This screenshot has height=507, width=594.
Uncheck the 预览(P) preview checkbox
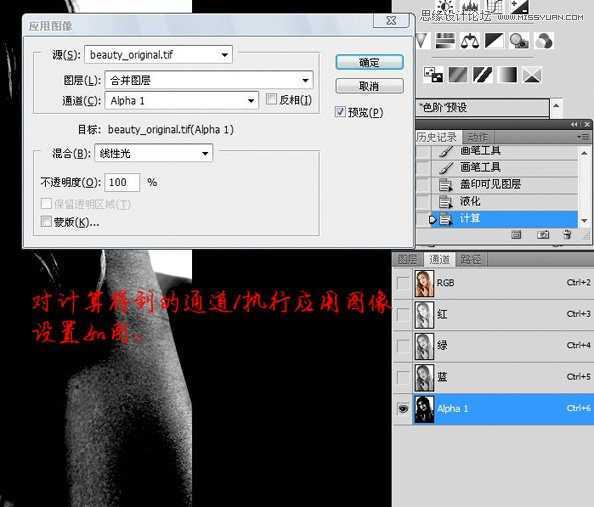point(340,112)
